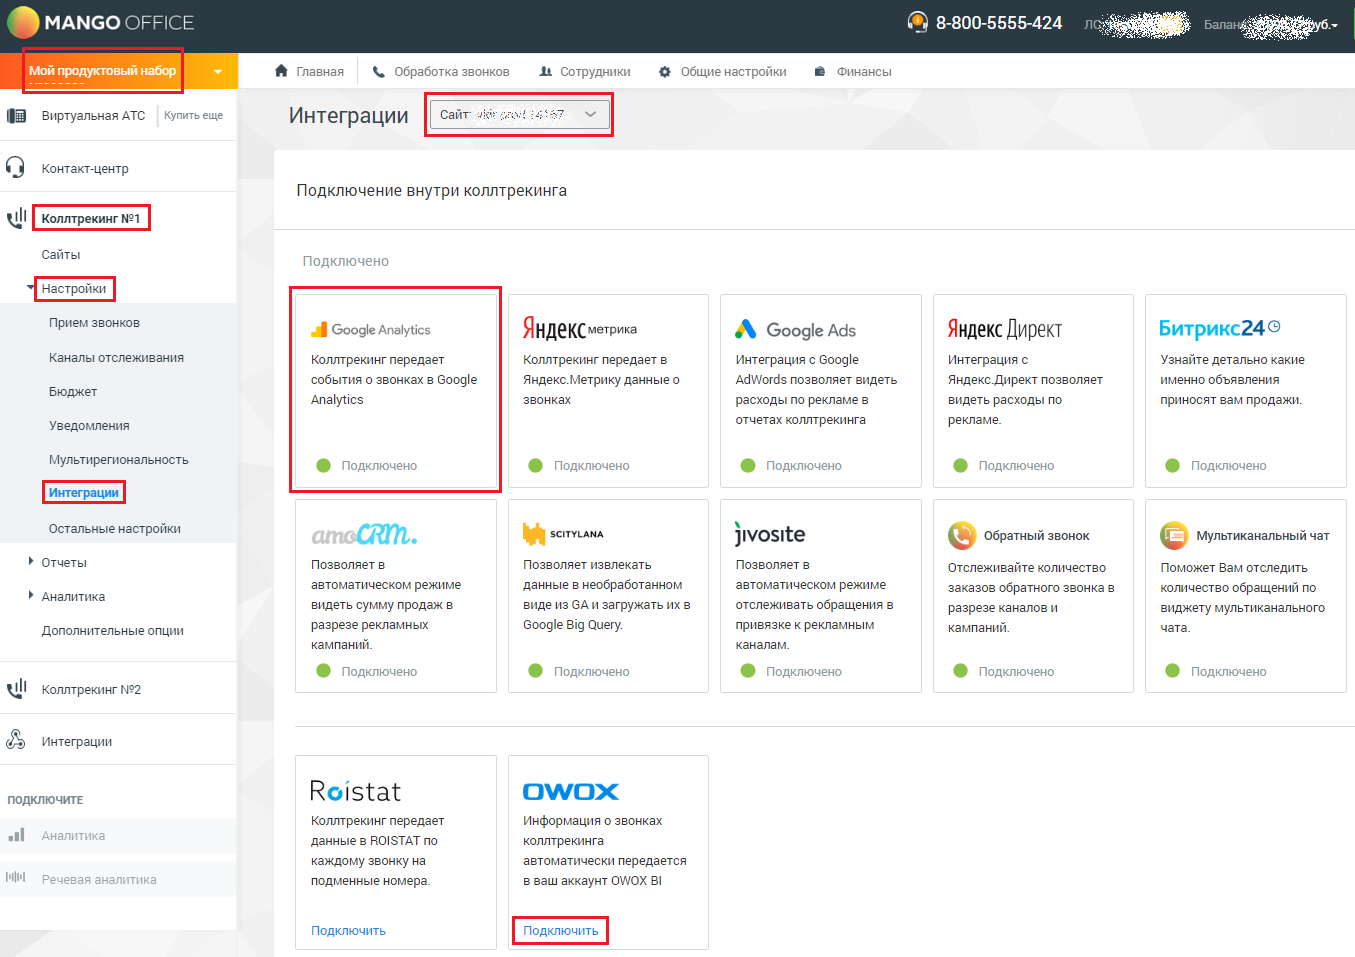Click Подключить link on the OWOX card
Image resolution: width=1355 pixels, height=957 pixels.
point(561,930)
